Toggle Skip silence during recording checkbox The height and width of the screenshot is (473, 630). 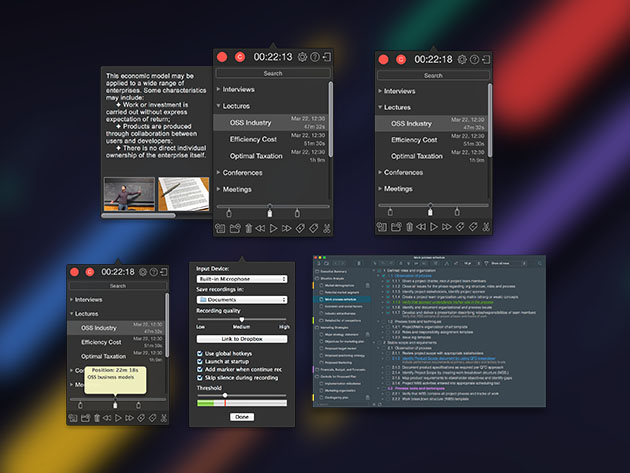click(x=200, y=378)
